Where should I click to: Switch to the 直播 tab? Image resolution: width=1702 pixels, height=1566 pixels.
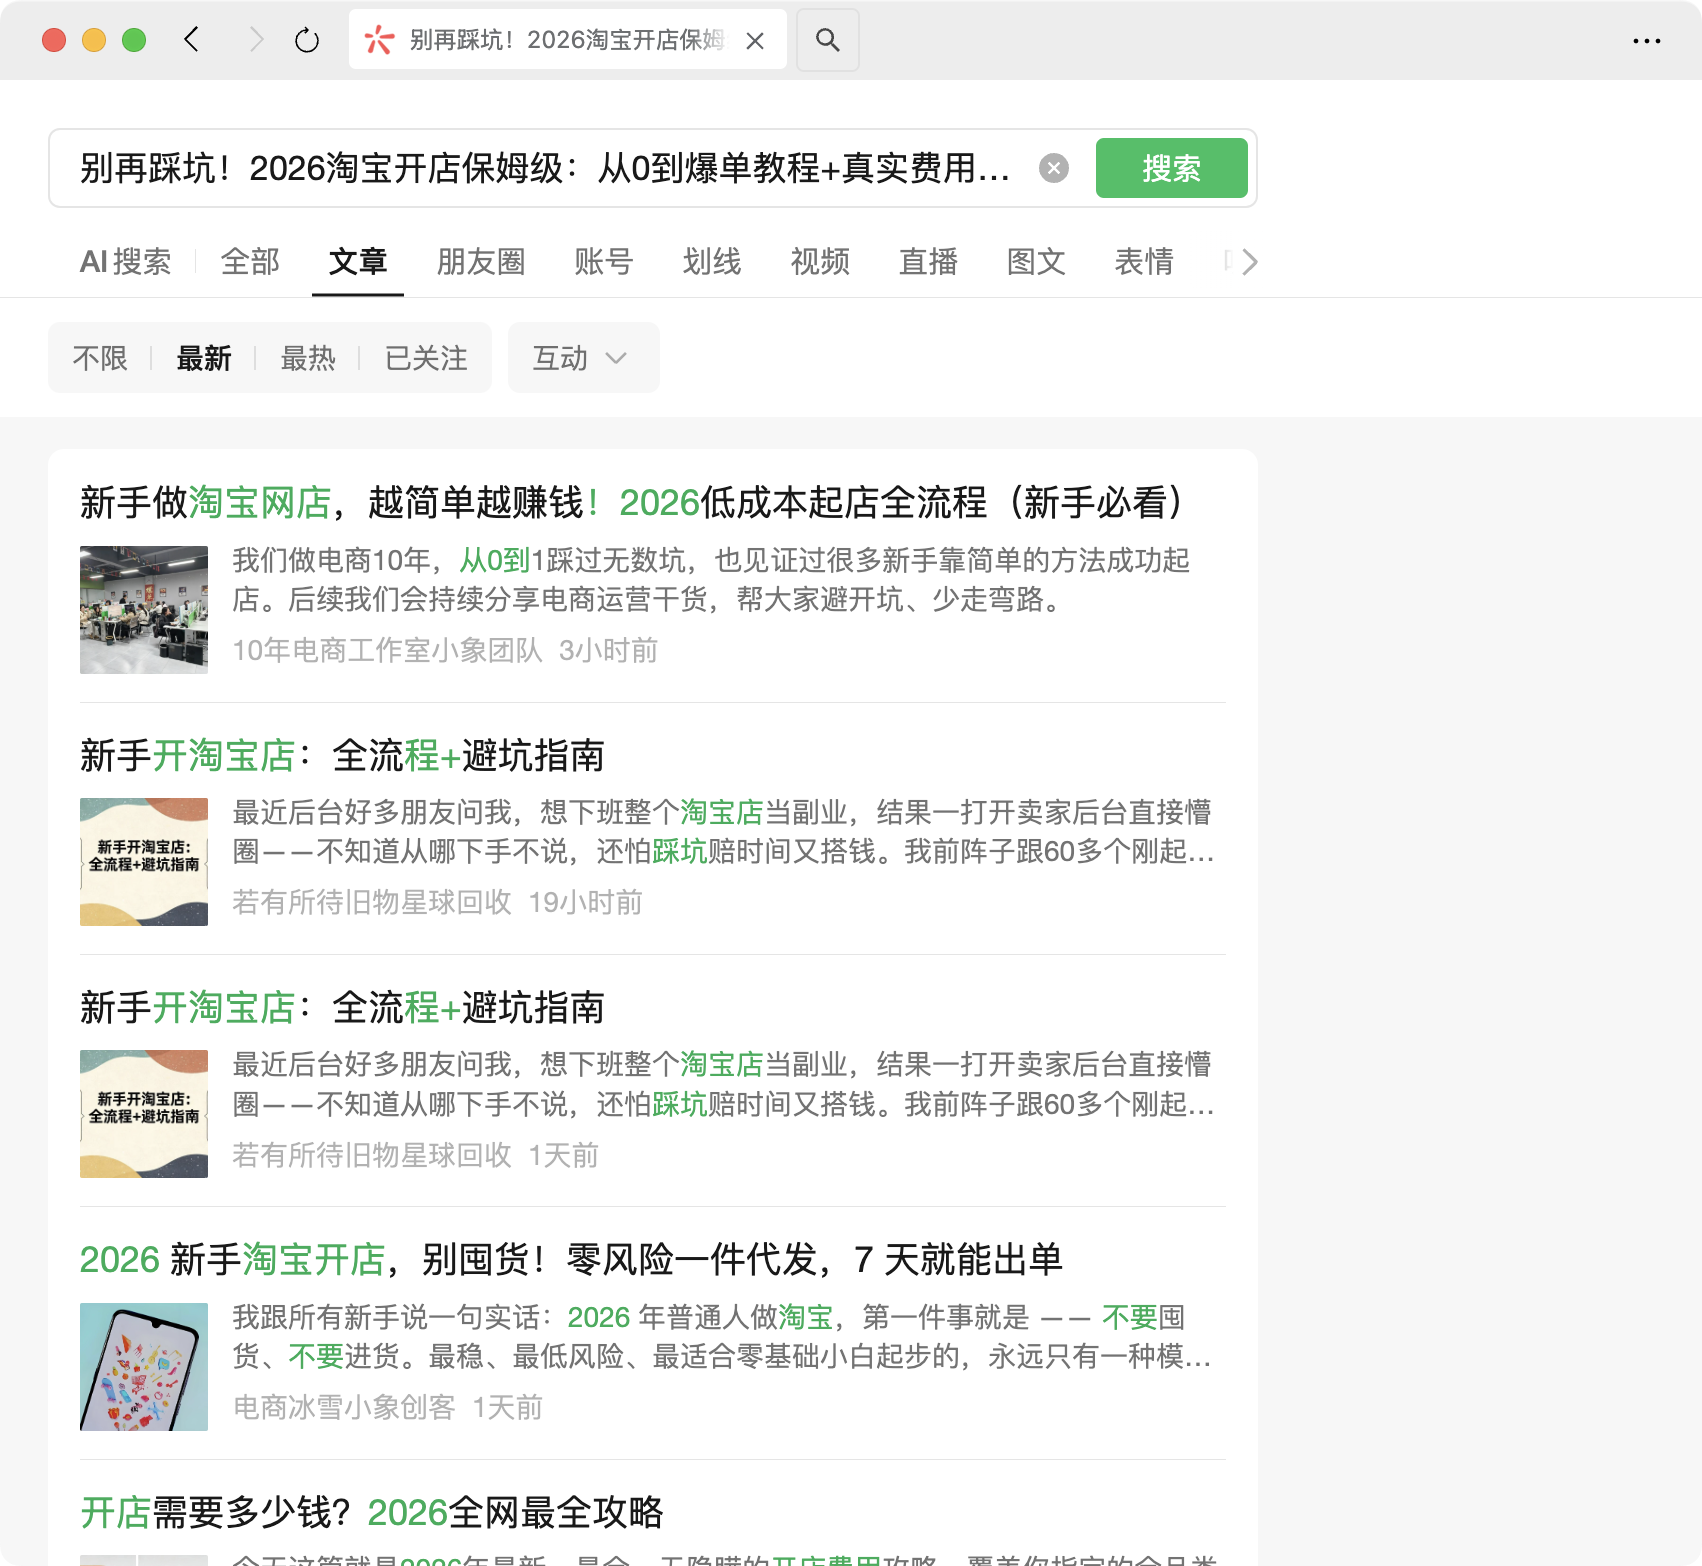click(928, 262)
